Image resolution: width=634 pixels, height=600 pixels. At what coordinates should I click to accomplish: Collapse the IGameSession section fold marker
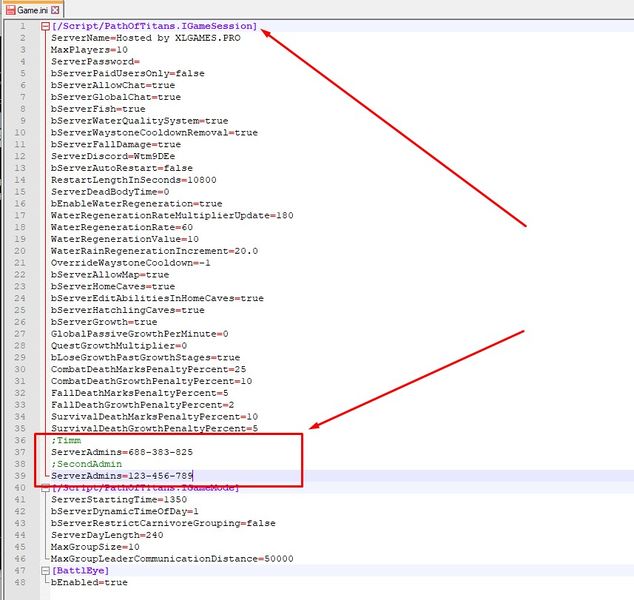click(x=45, y=26)
